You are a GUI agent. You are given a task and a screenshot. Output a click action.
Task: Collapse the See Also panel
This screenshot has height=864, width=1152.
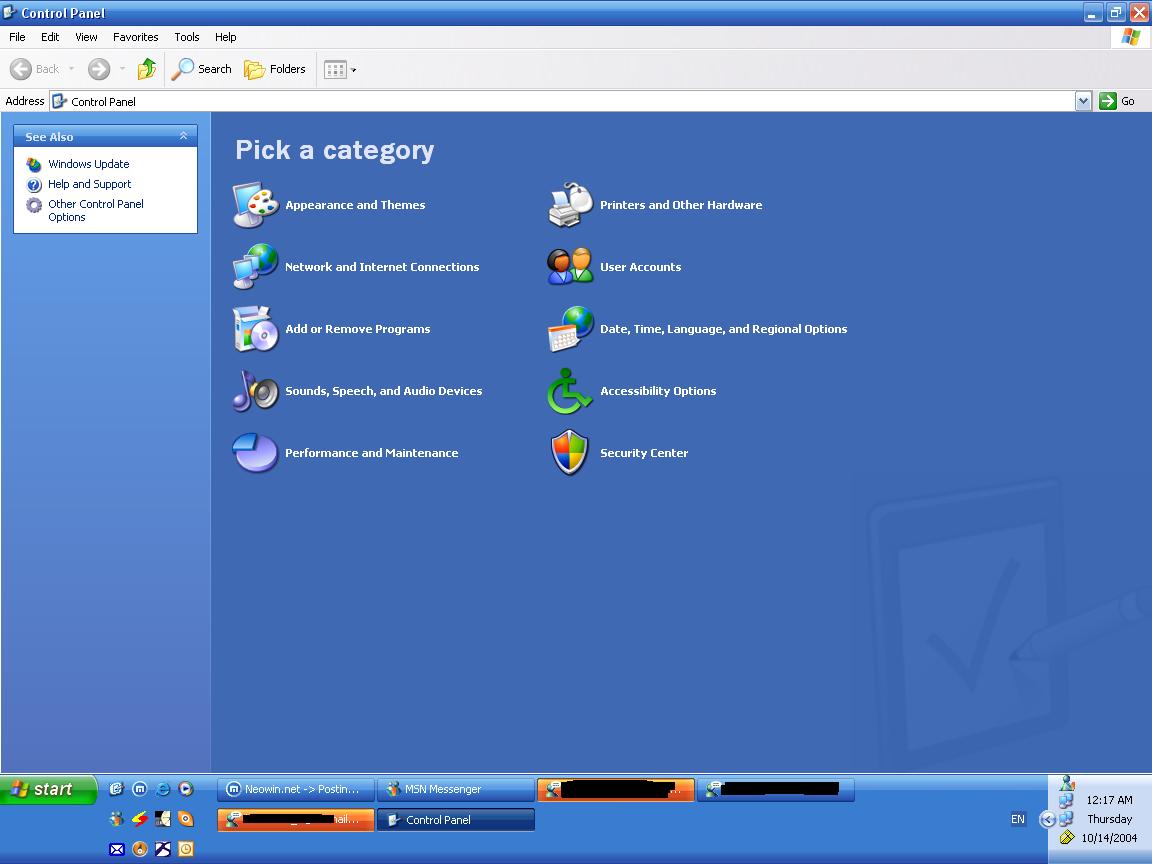183,135
